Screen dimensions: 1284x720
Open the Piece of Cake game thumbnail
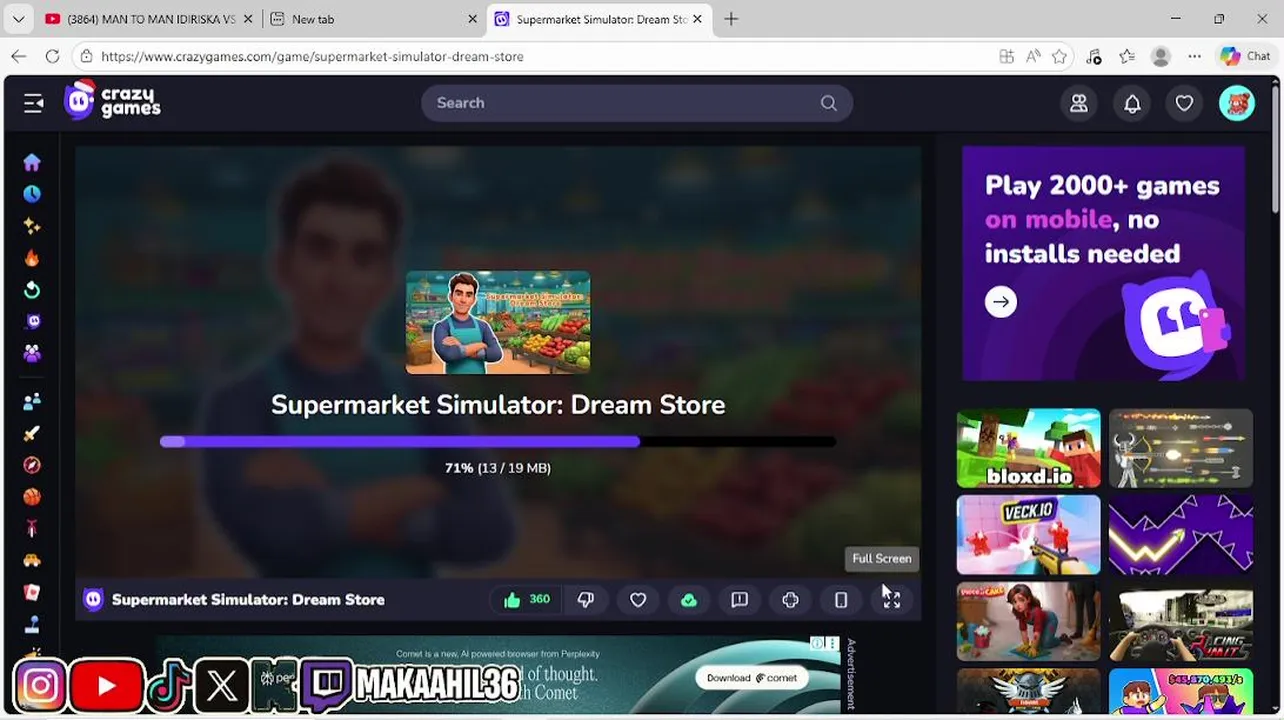(1028, 622)
